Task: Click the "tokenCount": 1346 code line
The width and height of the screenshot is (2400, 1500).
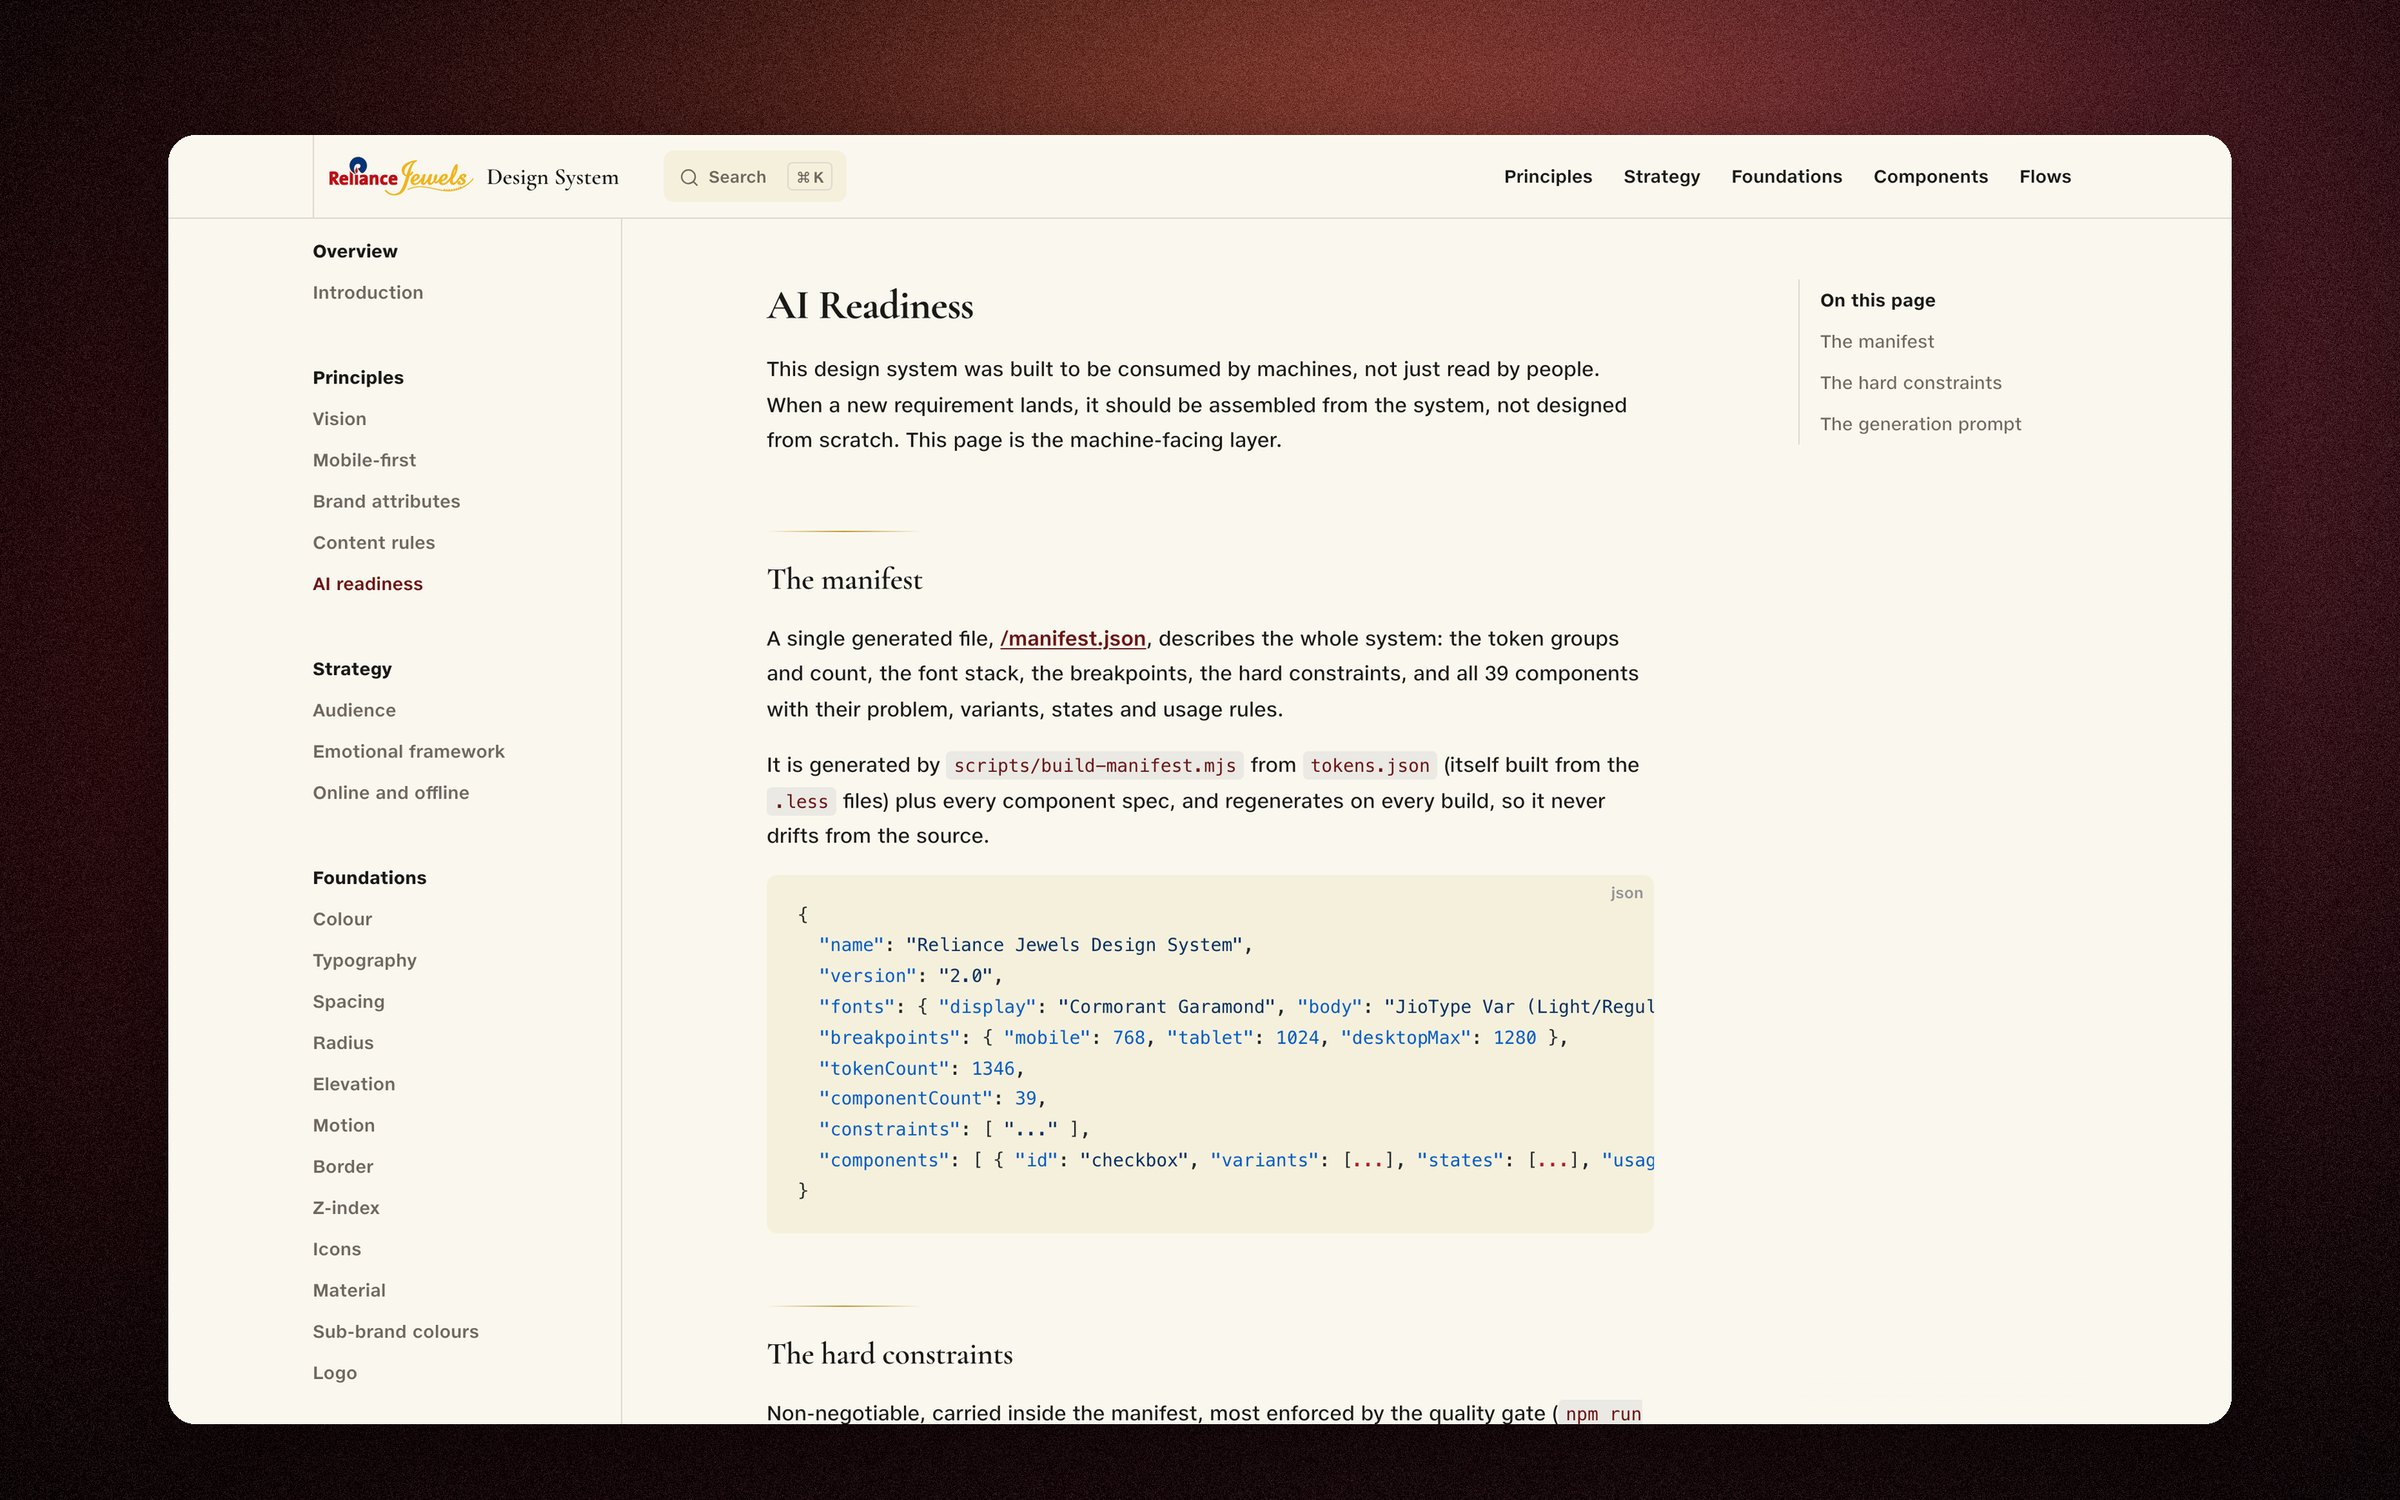Action: pyautogui.click(x=921, y=1067)
